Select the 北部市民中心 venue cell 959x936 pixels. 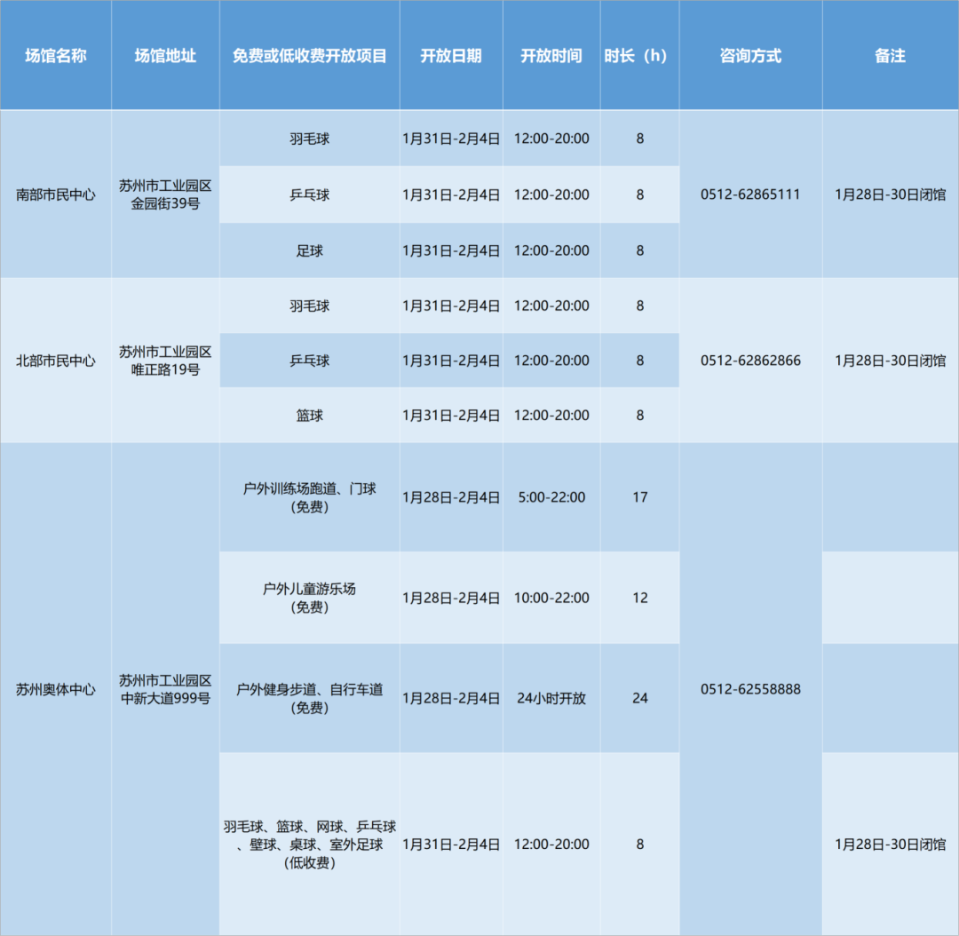(x=55, y=360)
